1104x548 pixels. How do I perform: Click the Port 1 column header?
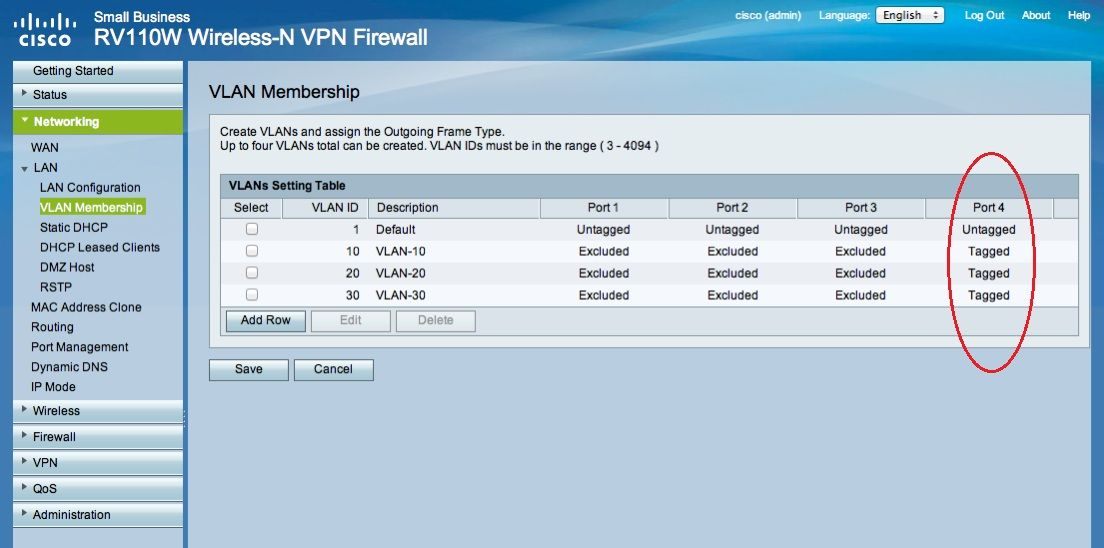tap(603, 208)
